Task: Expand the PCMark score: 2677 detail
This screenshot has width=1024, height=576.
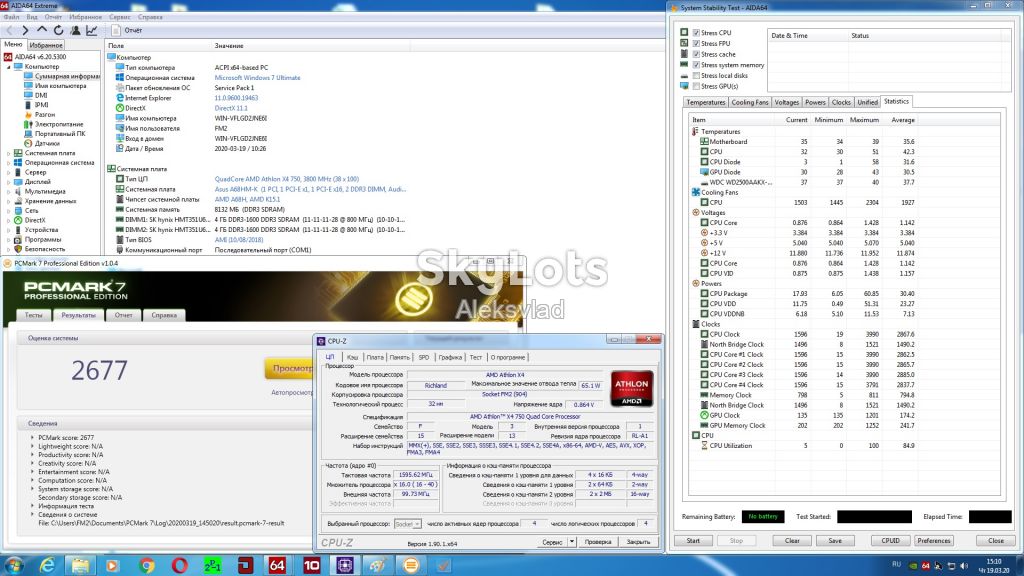Action: [33, 438]
